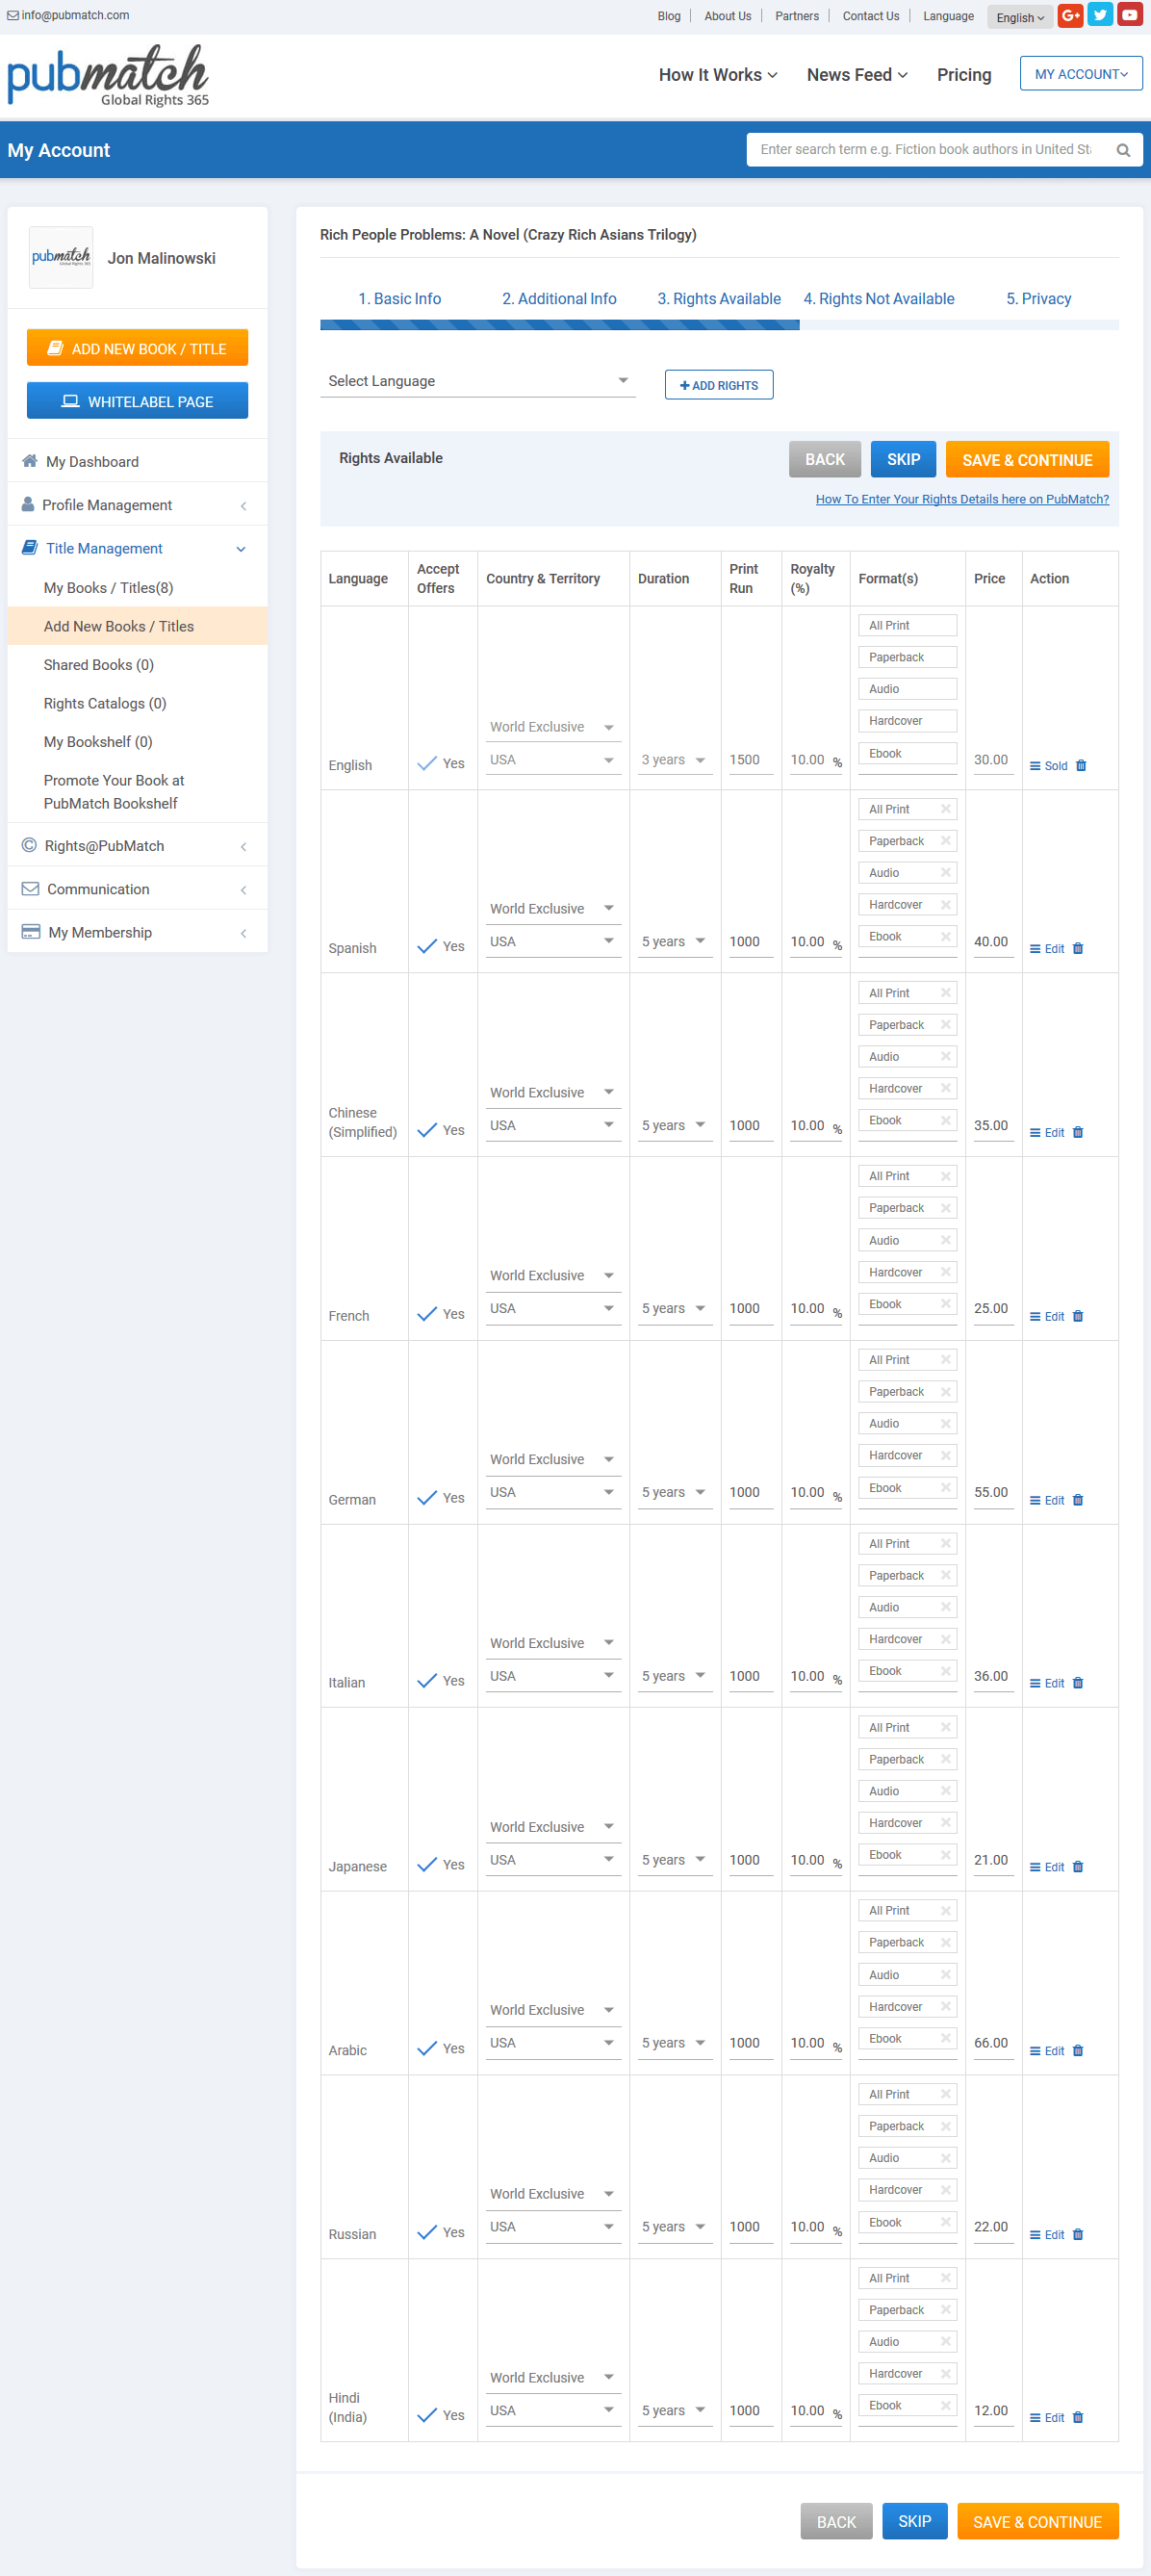Open the English language selector in header
This screenshot has height=2576, width=1151.
click(1020, 17)
